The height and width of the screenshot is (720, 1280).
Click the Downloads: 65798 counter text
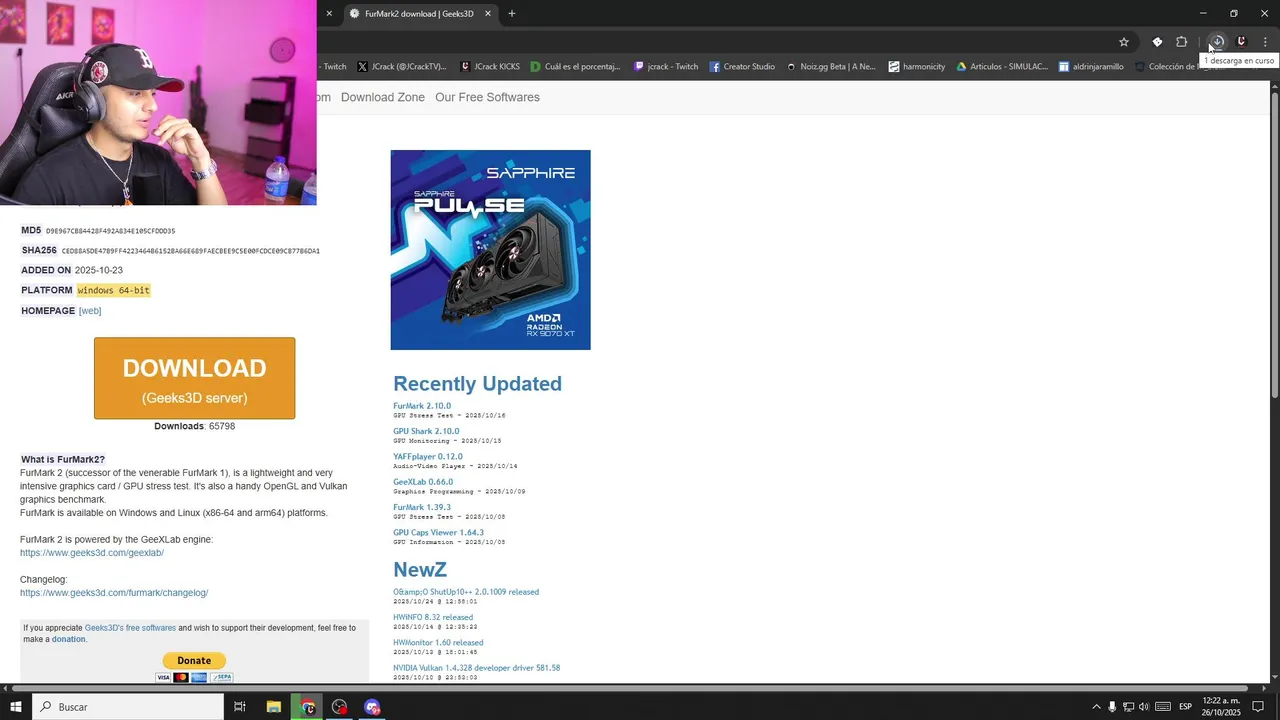pos(194,426)
